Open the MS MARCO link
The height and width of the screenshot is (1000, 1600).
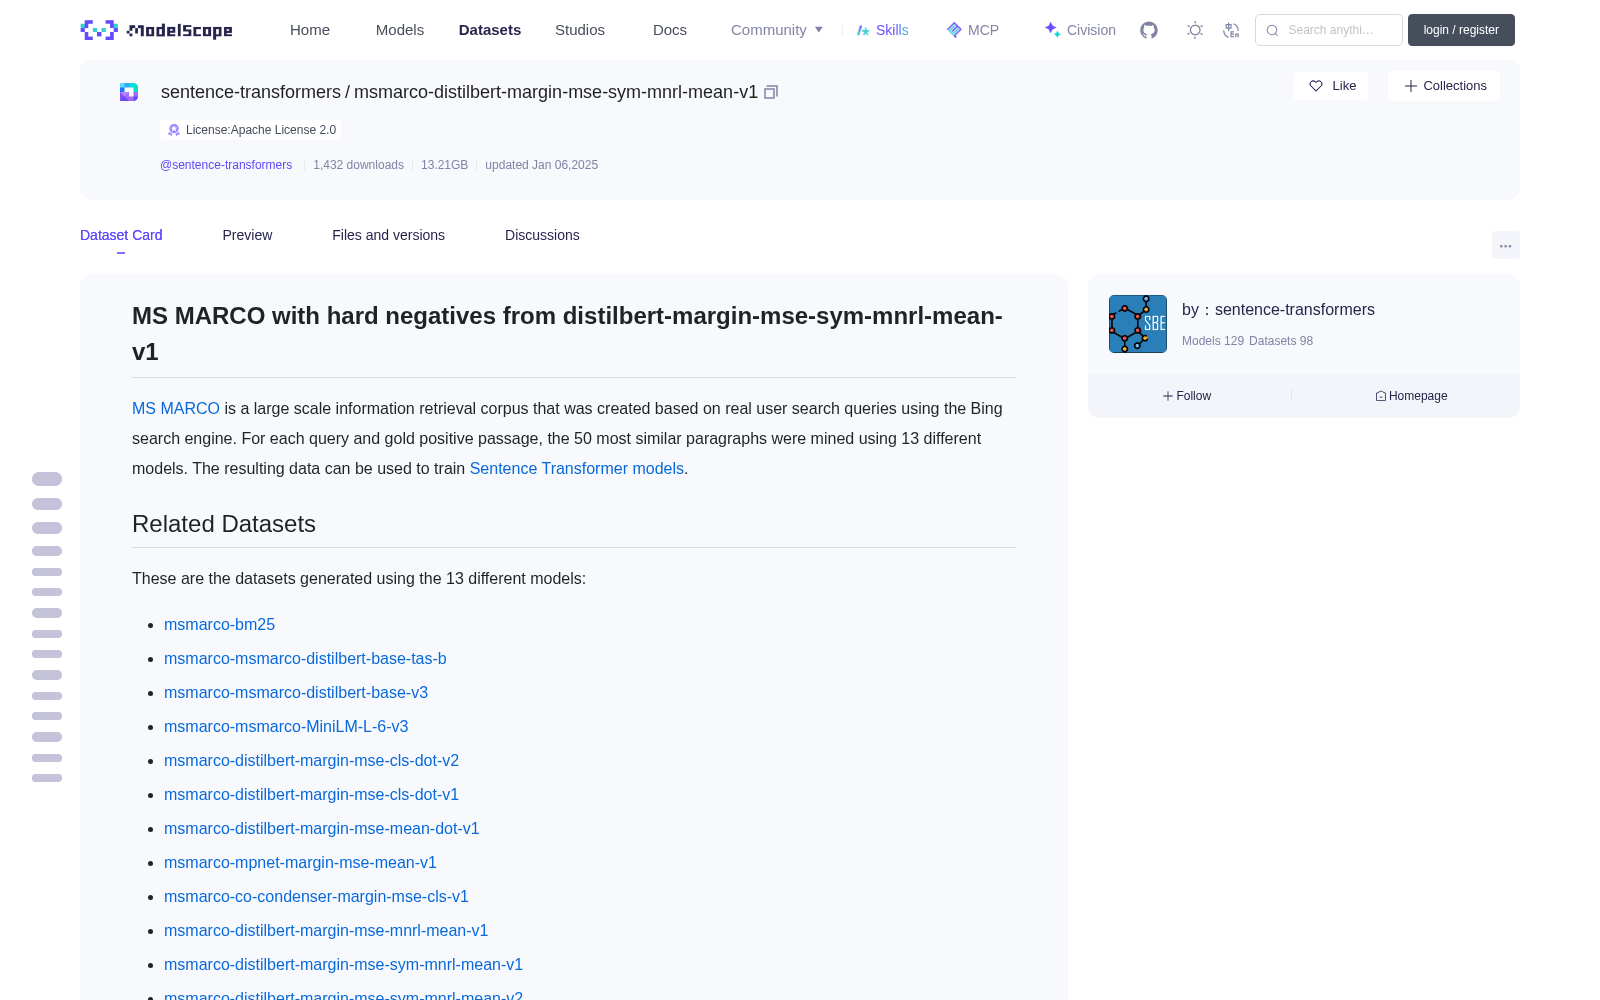[x=176, y=408]
